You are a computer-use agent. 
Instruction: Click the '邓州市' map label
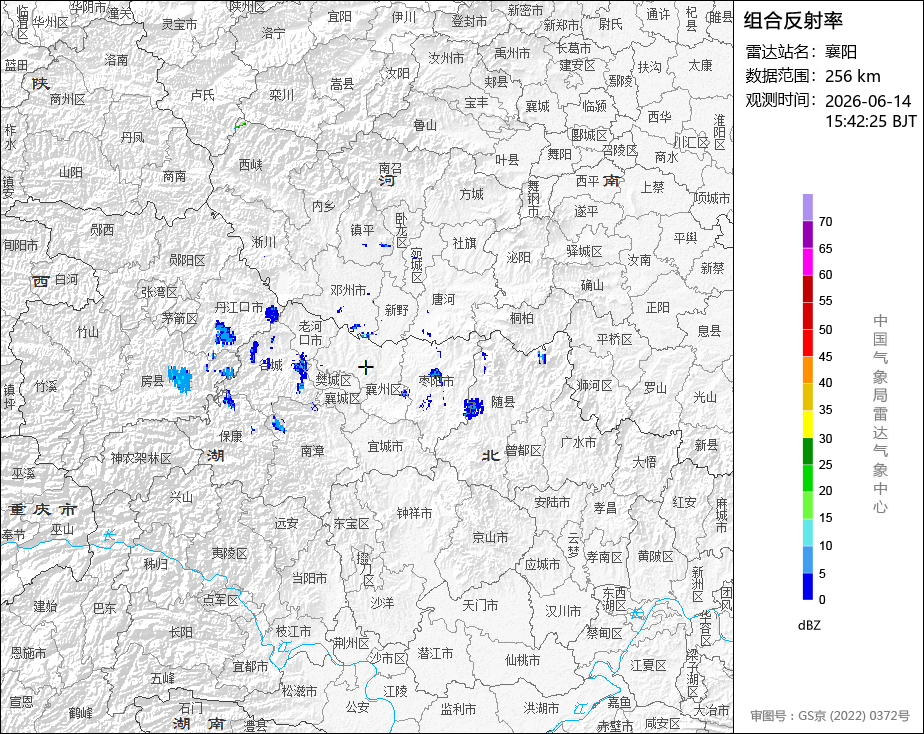(x=348, y=290)
